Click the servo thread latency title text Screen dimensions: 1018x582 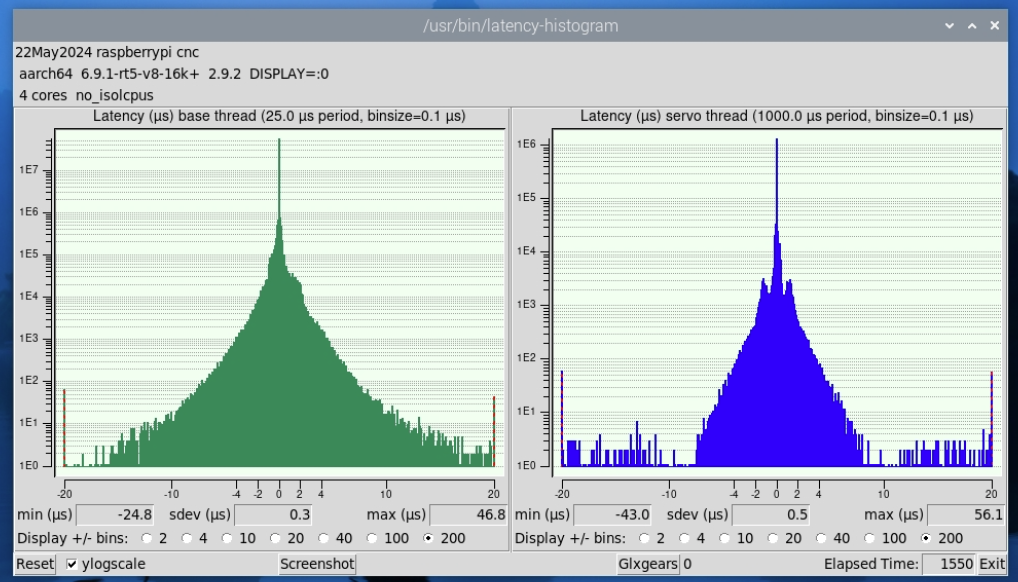[776, 116]
